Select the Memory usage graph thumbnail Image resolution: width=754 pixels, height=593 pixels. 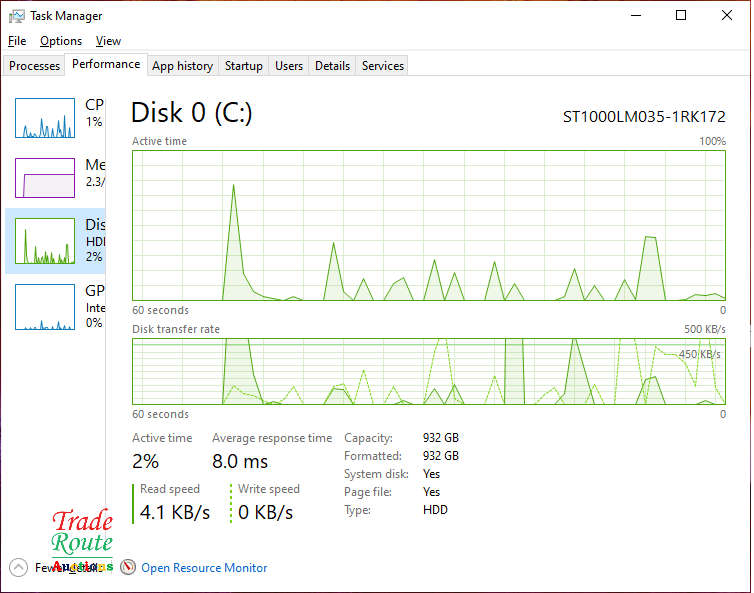[x=45, y=178]
